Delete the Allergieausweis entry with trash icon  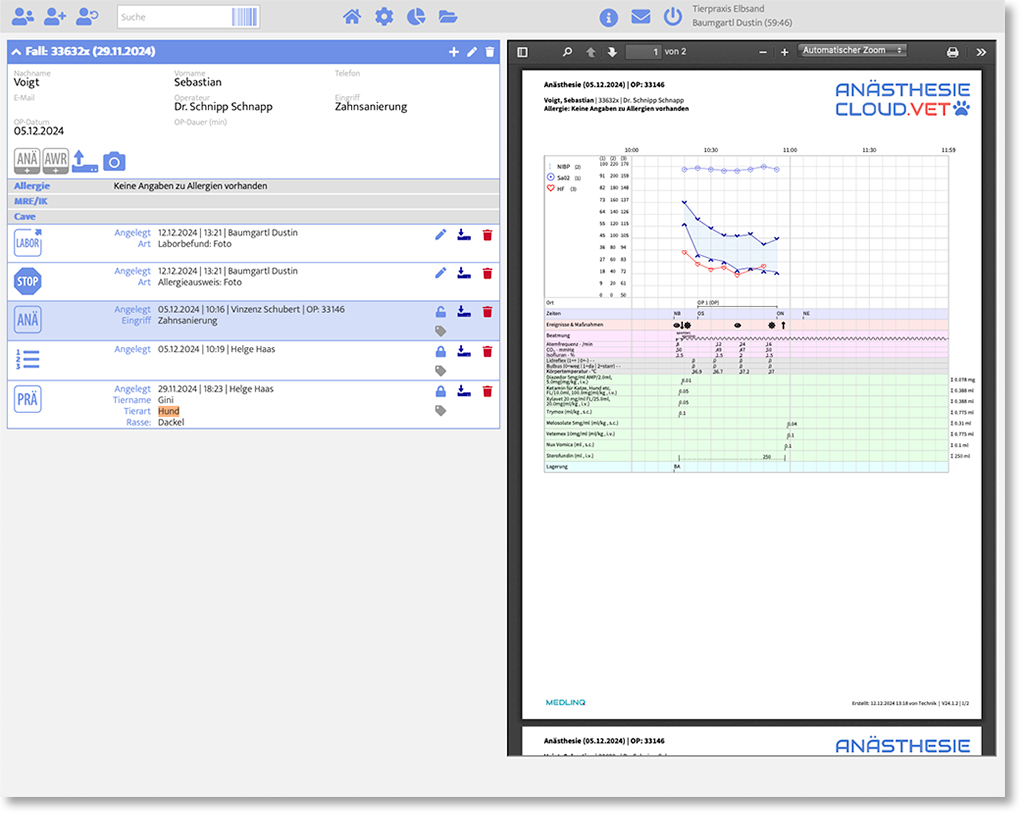click(x=487, y=273)
